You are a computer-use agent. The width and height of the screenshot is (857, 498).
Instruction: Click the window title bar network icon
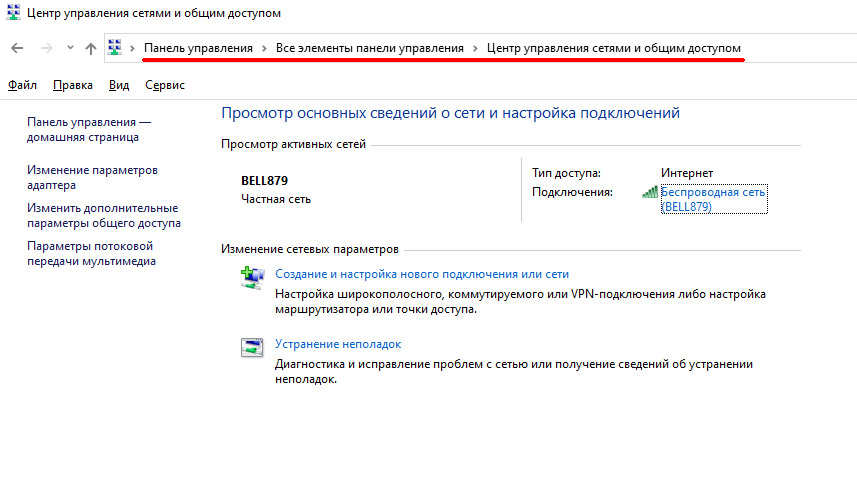(14, 13)
